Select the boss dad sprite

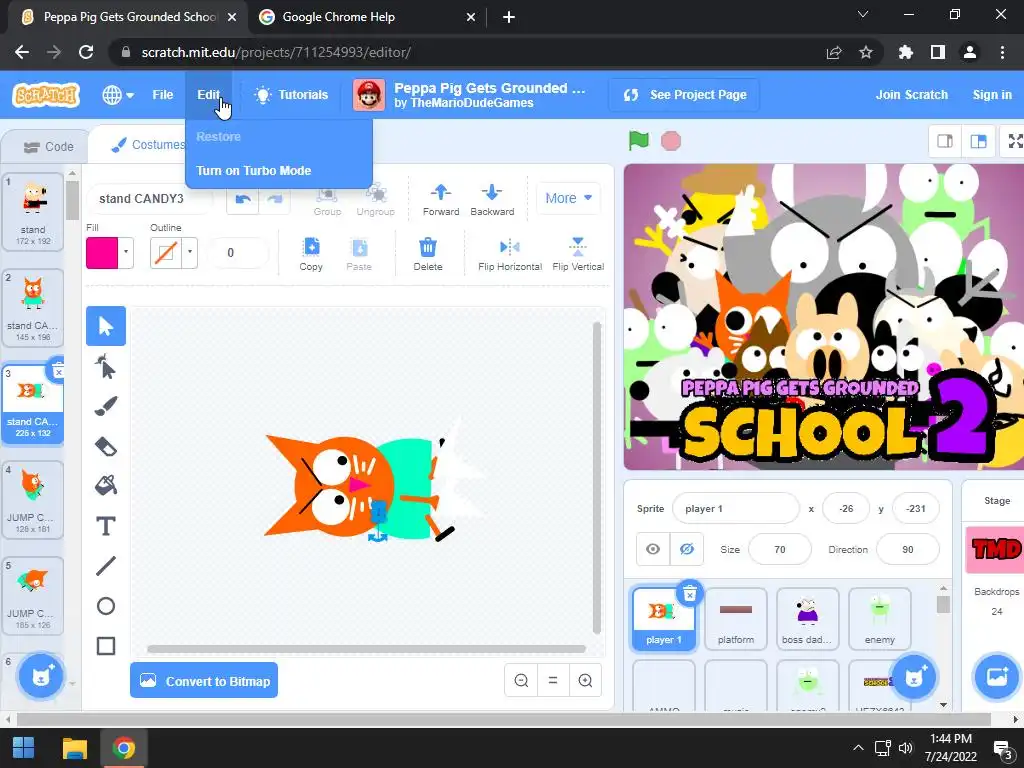coord(807,619)
